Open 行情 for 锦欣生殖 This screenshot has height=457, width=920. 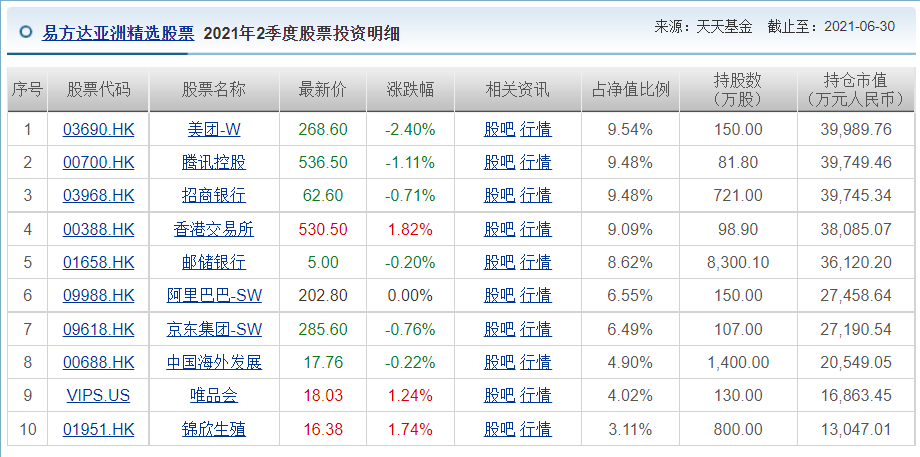click(x=536, y=429)
